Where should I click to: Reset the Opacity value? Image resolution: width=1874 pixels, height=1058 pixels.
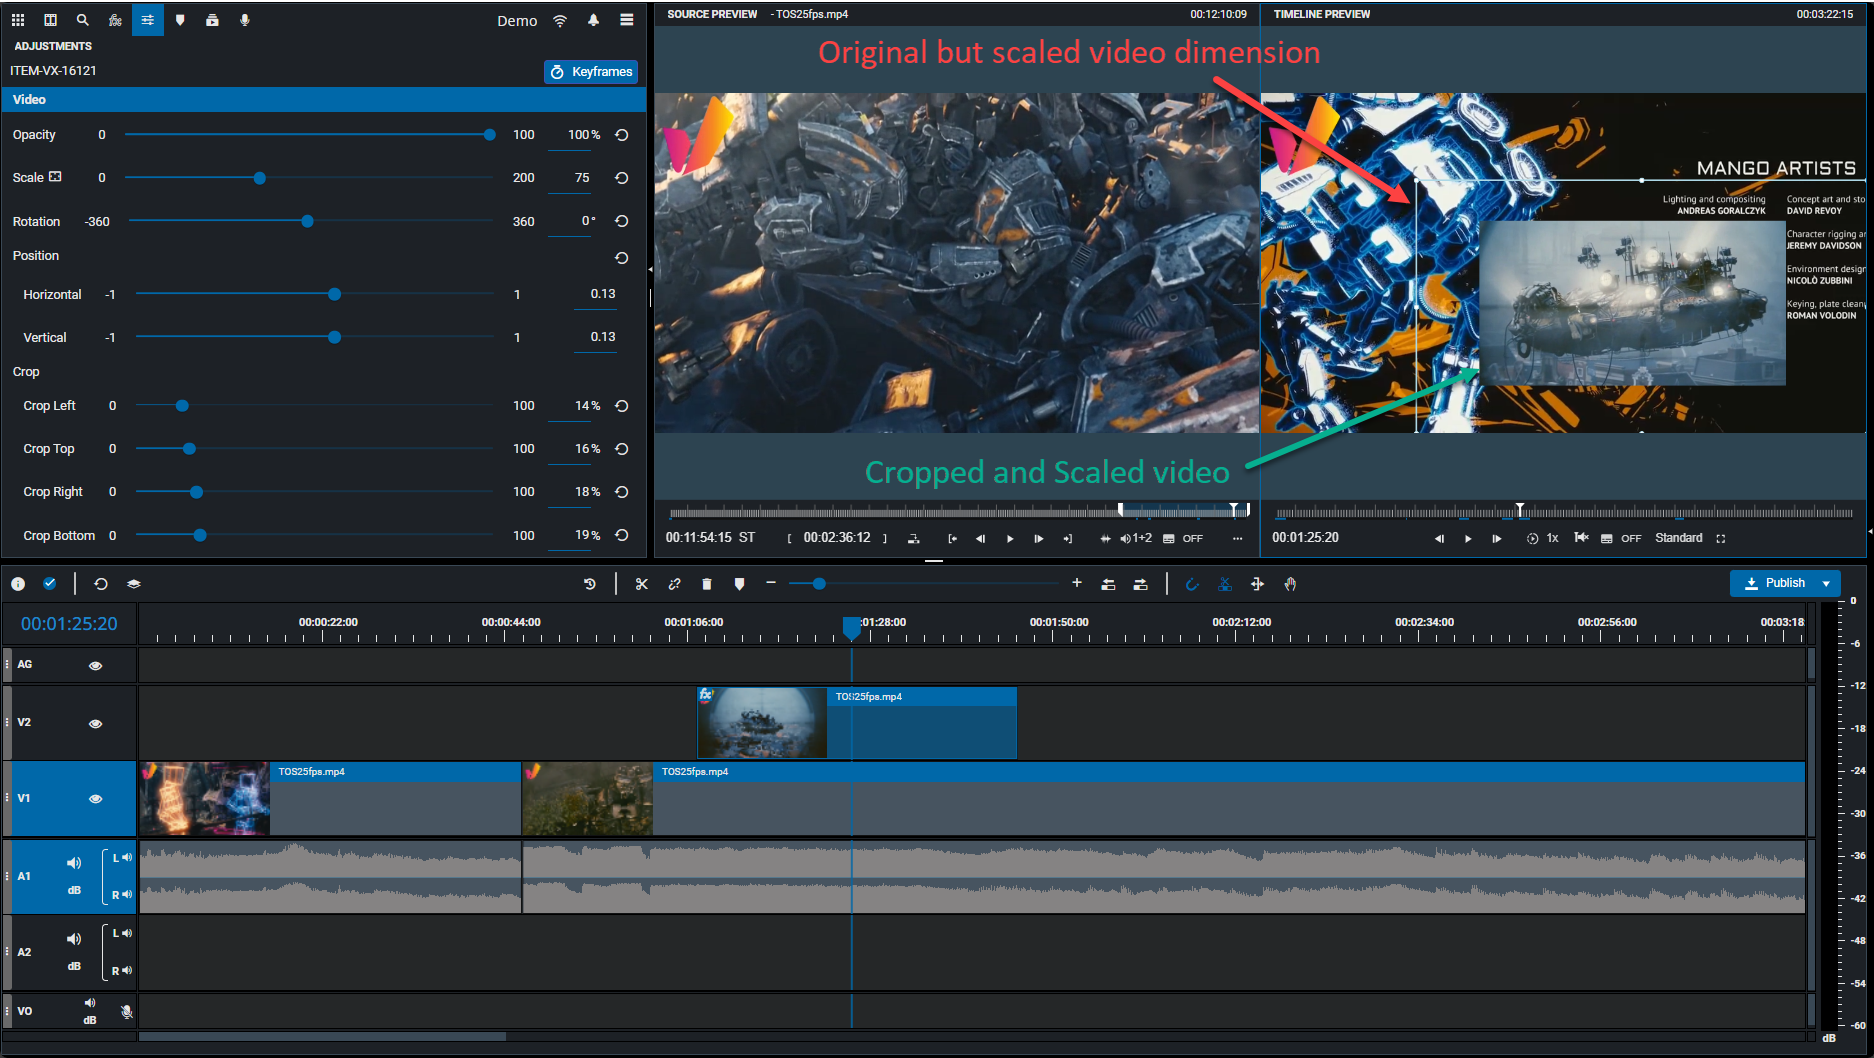coord(622,135)
